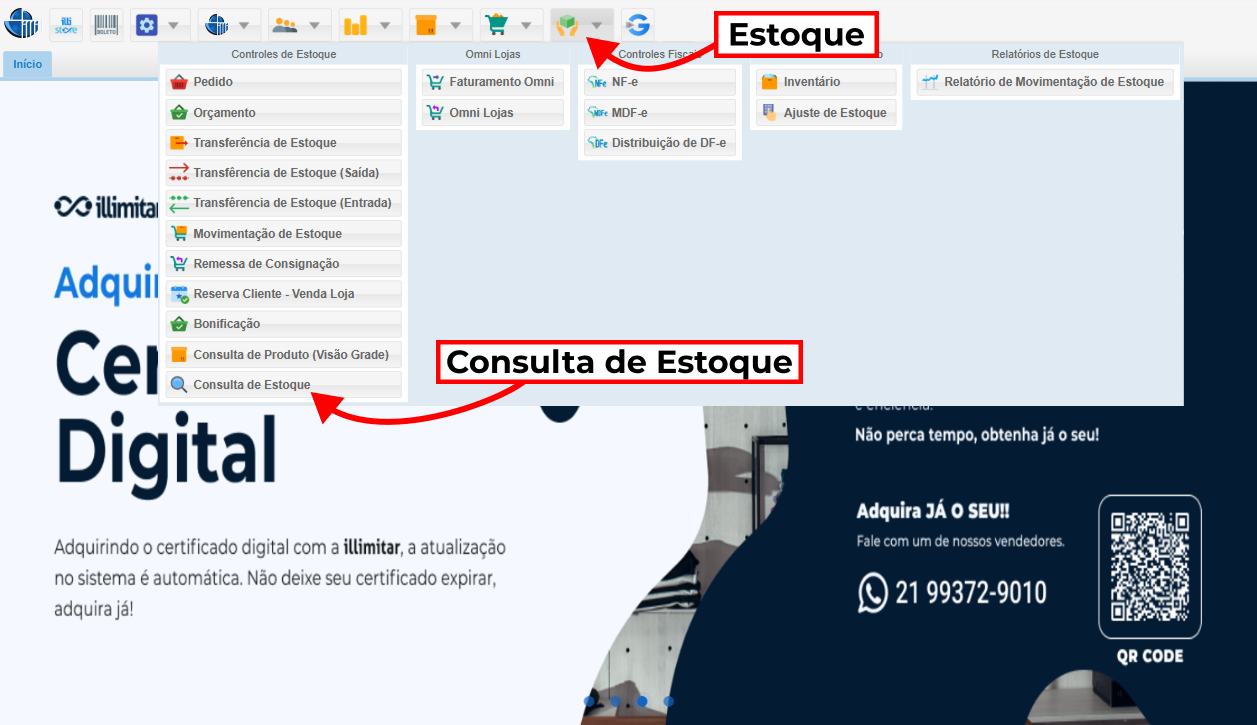Click the illi globe logo at top-left
The image size is (1257, 725).
coord(22,25)
